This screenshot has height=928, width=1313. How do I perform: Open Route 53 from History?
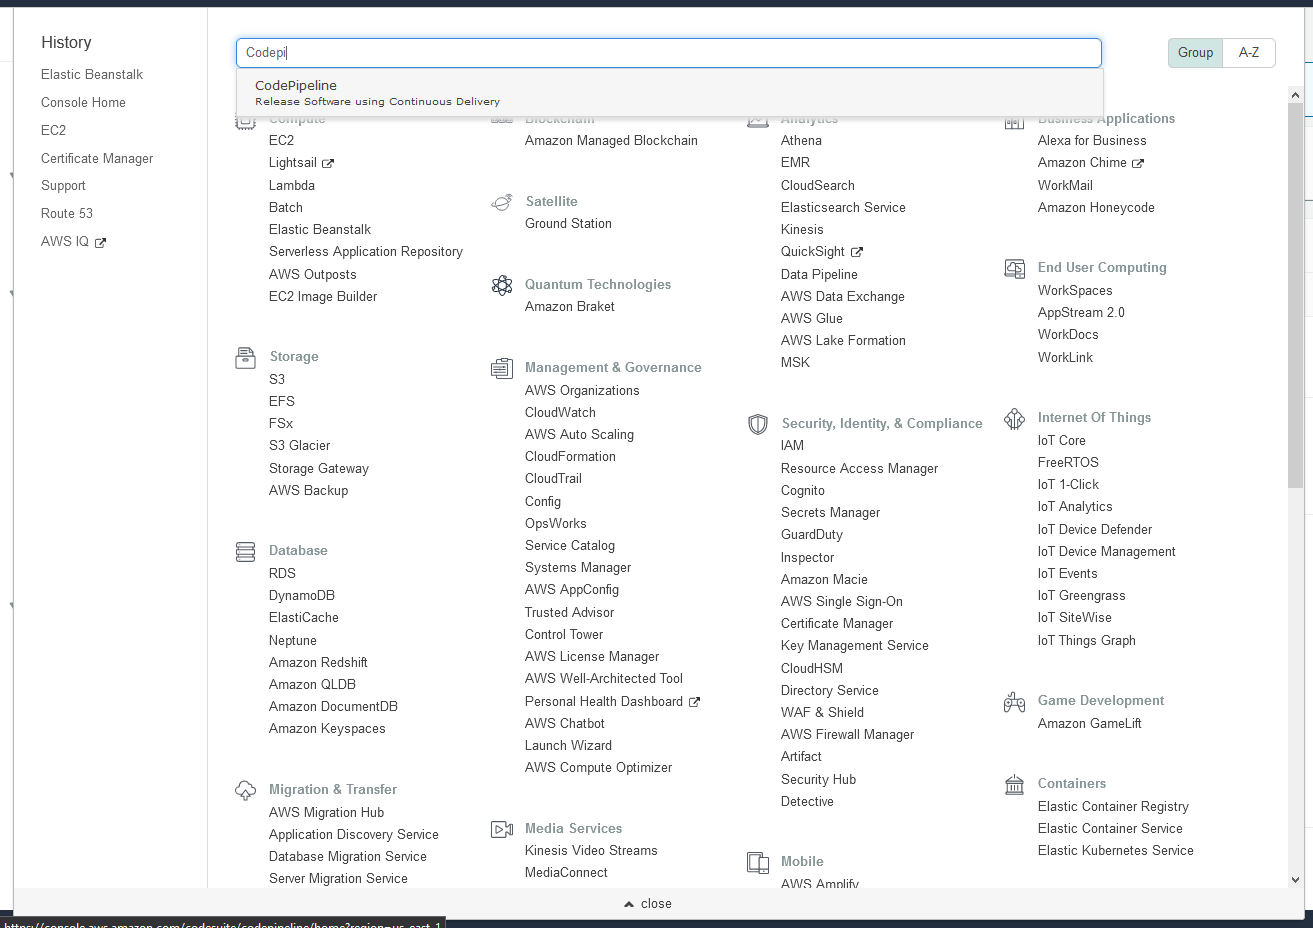click(67, 214)
